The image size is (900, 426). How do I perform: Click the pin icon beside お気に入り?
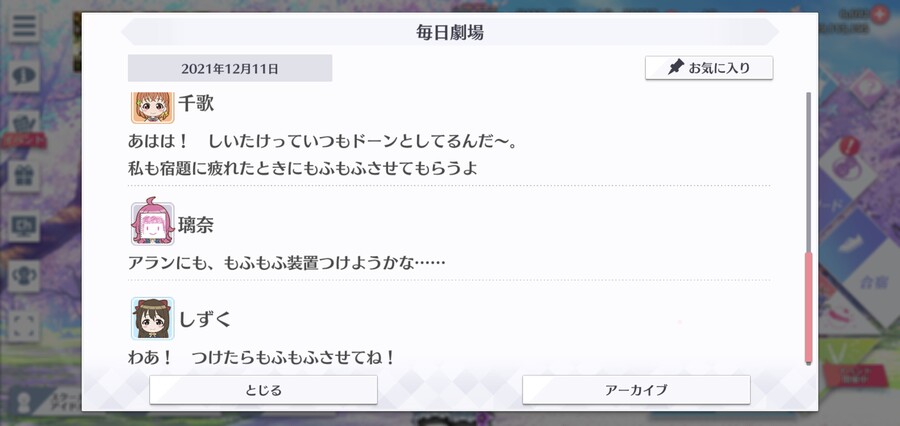click(x=676, y=68)
